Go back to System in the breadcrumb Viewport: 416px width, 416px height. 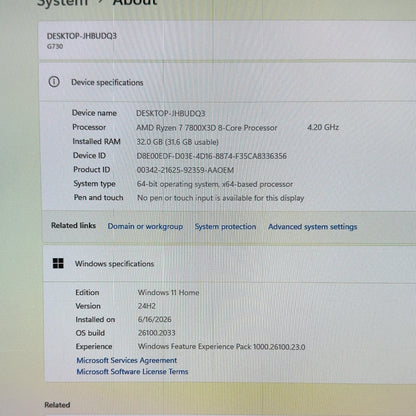(62, 3)
